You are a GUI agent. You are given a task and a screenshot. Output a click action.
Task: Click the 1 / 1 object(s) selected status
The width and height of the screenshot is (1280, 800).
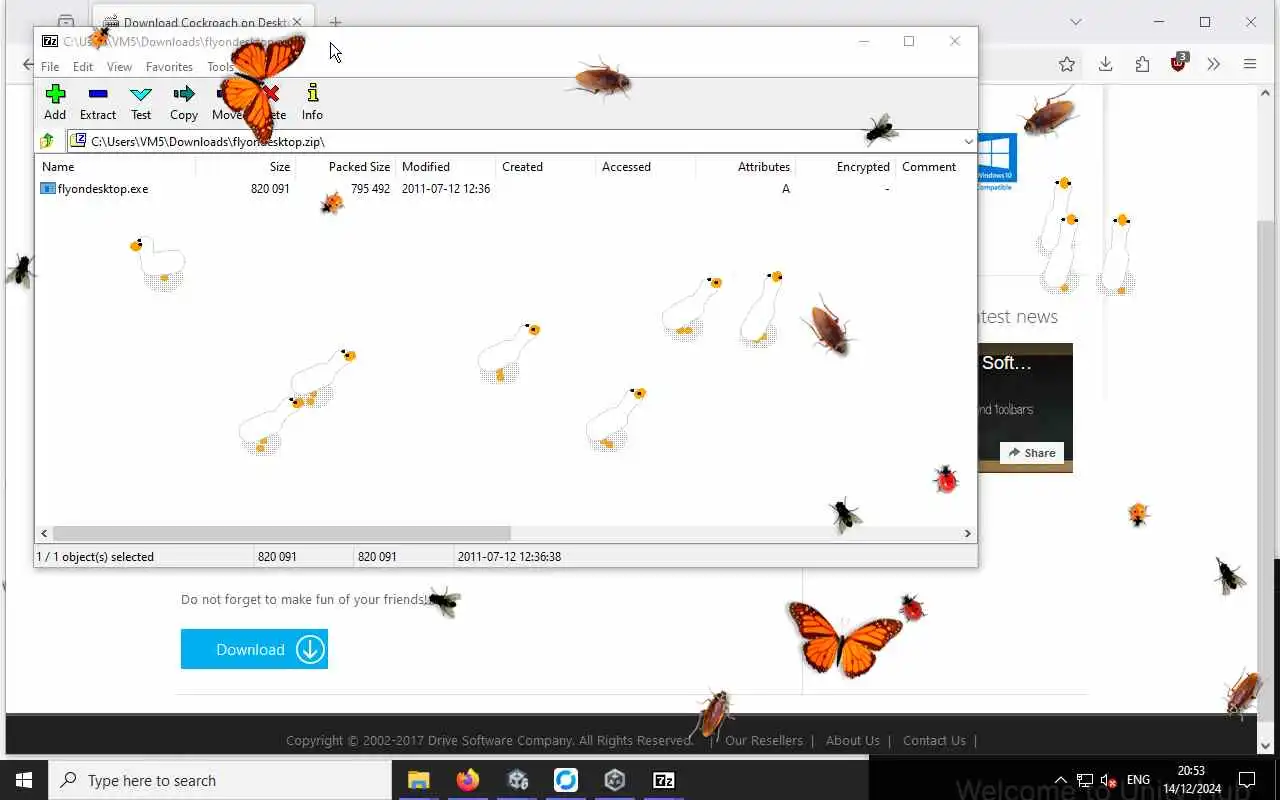(x=95, y=557)
